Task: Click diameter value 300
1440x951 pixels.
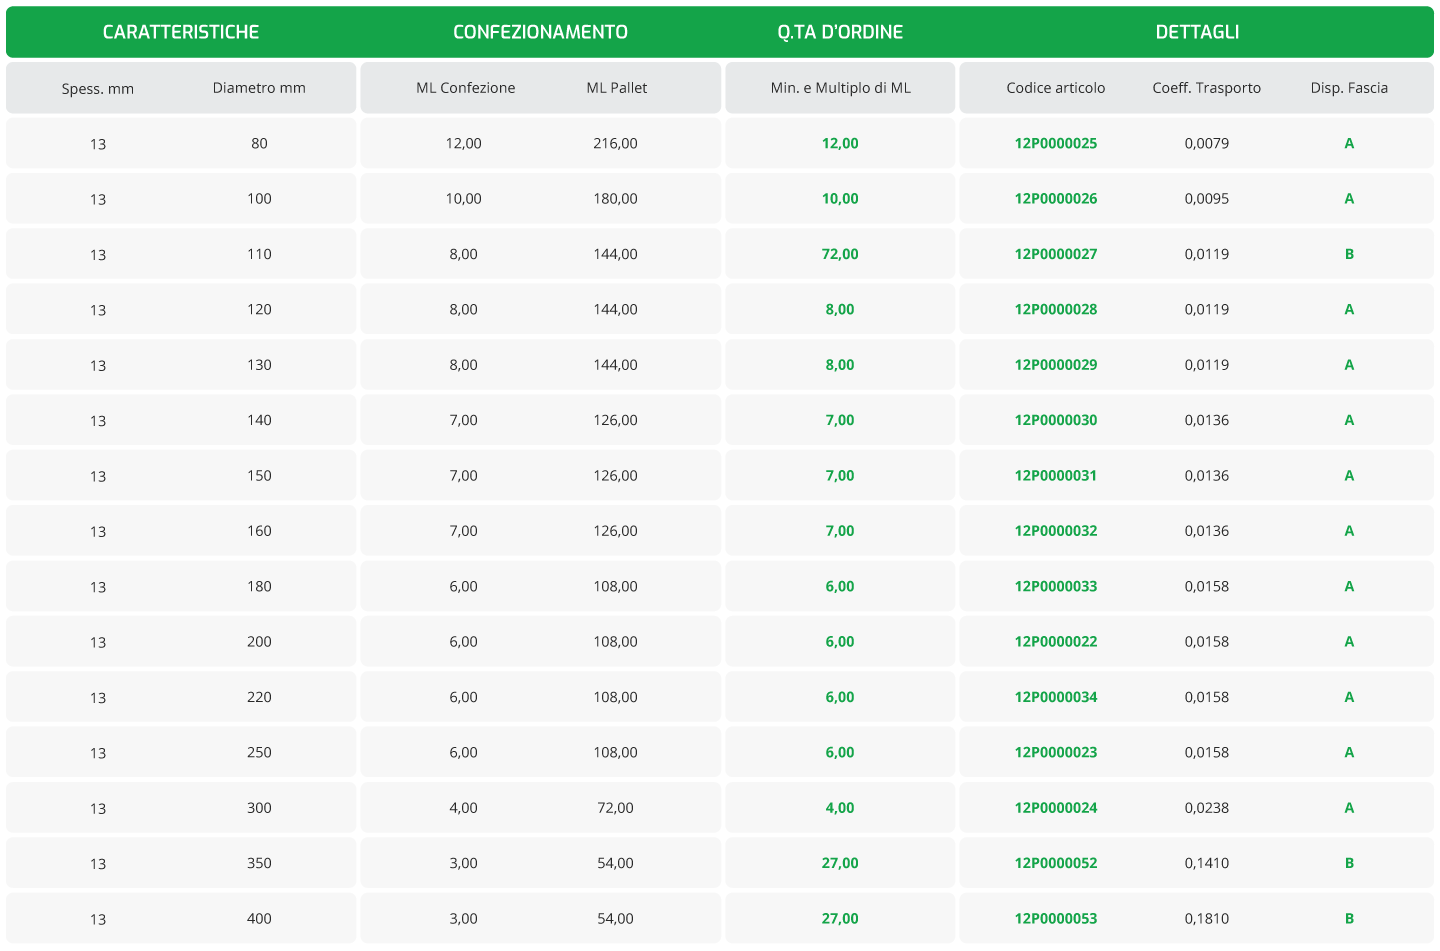Action: coord(259,808)
